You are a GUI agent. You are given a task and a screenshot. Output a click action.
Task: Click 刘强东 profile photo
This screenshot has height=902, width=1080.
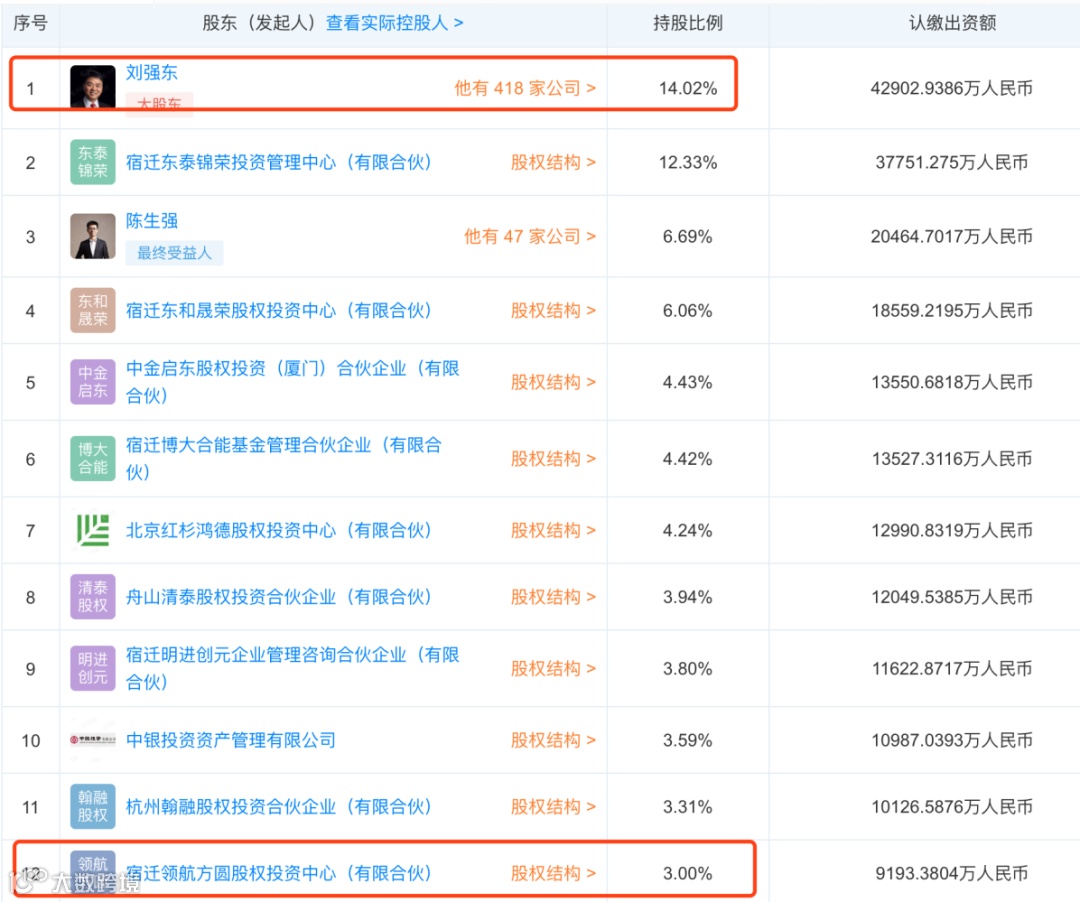point(93,87)
